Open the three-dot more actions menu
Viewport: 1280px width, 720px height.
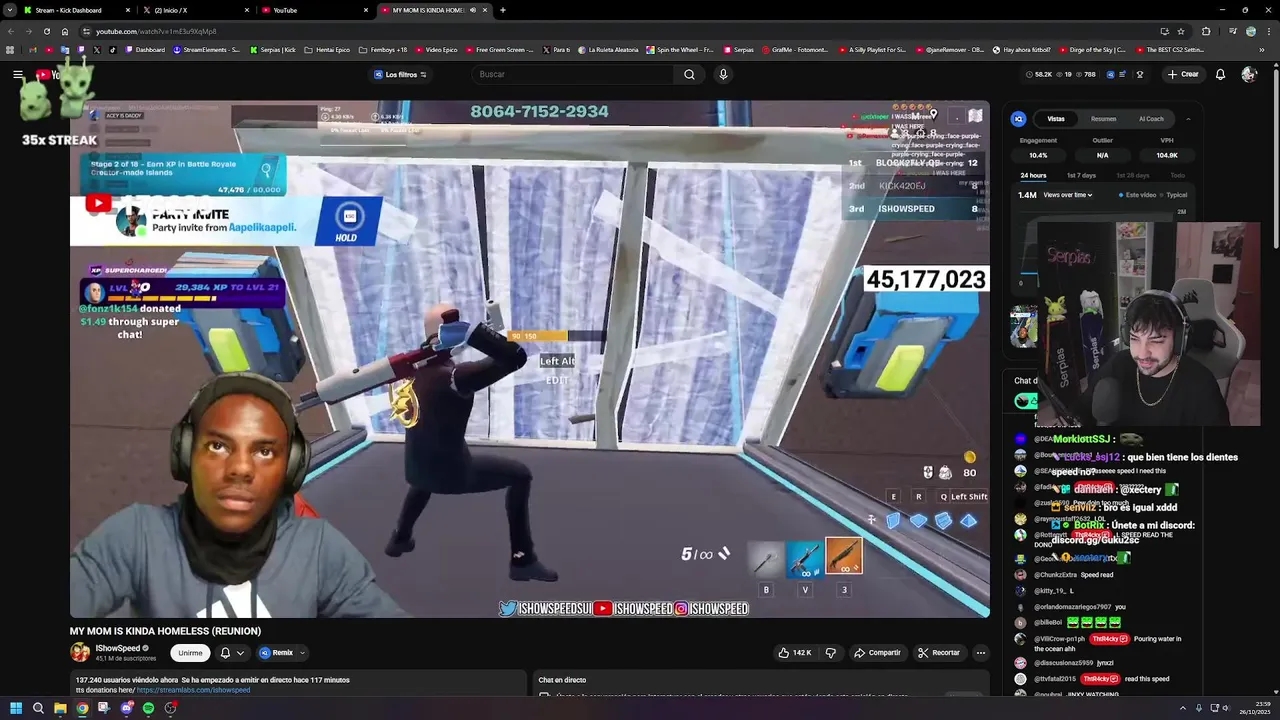tap(981, 653)
